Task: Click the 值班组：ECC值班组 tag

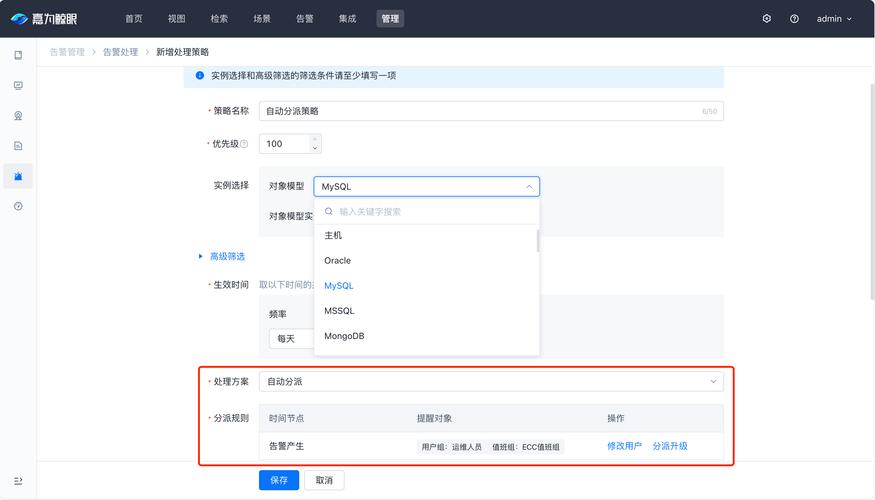Action: coord(526,447)
